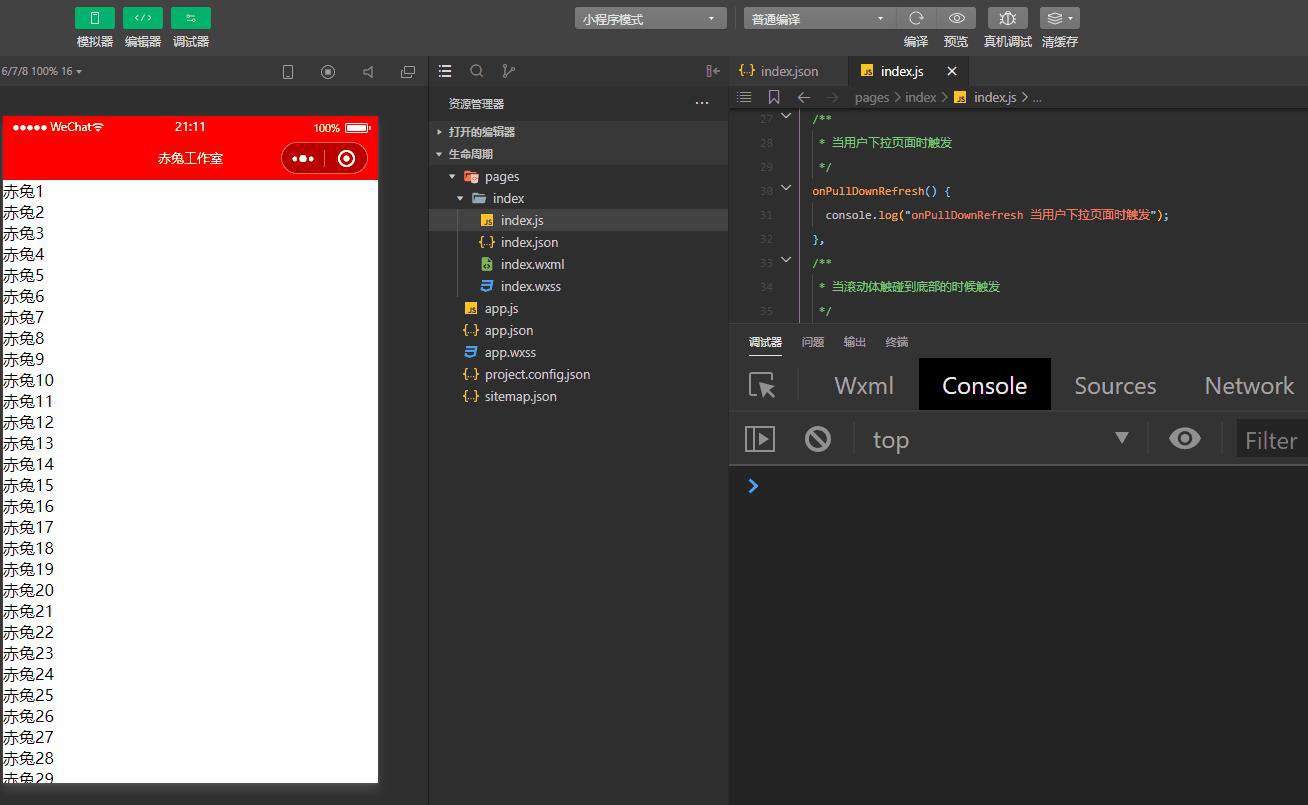Image resolution: width=1308 pixels, height=805 pixels.
Task: Open the mini program mode dropdown
Action: pos(650,19)
